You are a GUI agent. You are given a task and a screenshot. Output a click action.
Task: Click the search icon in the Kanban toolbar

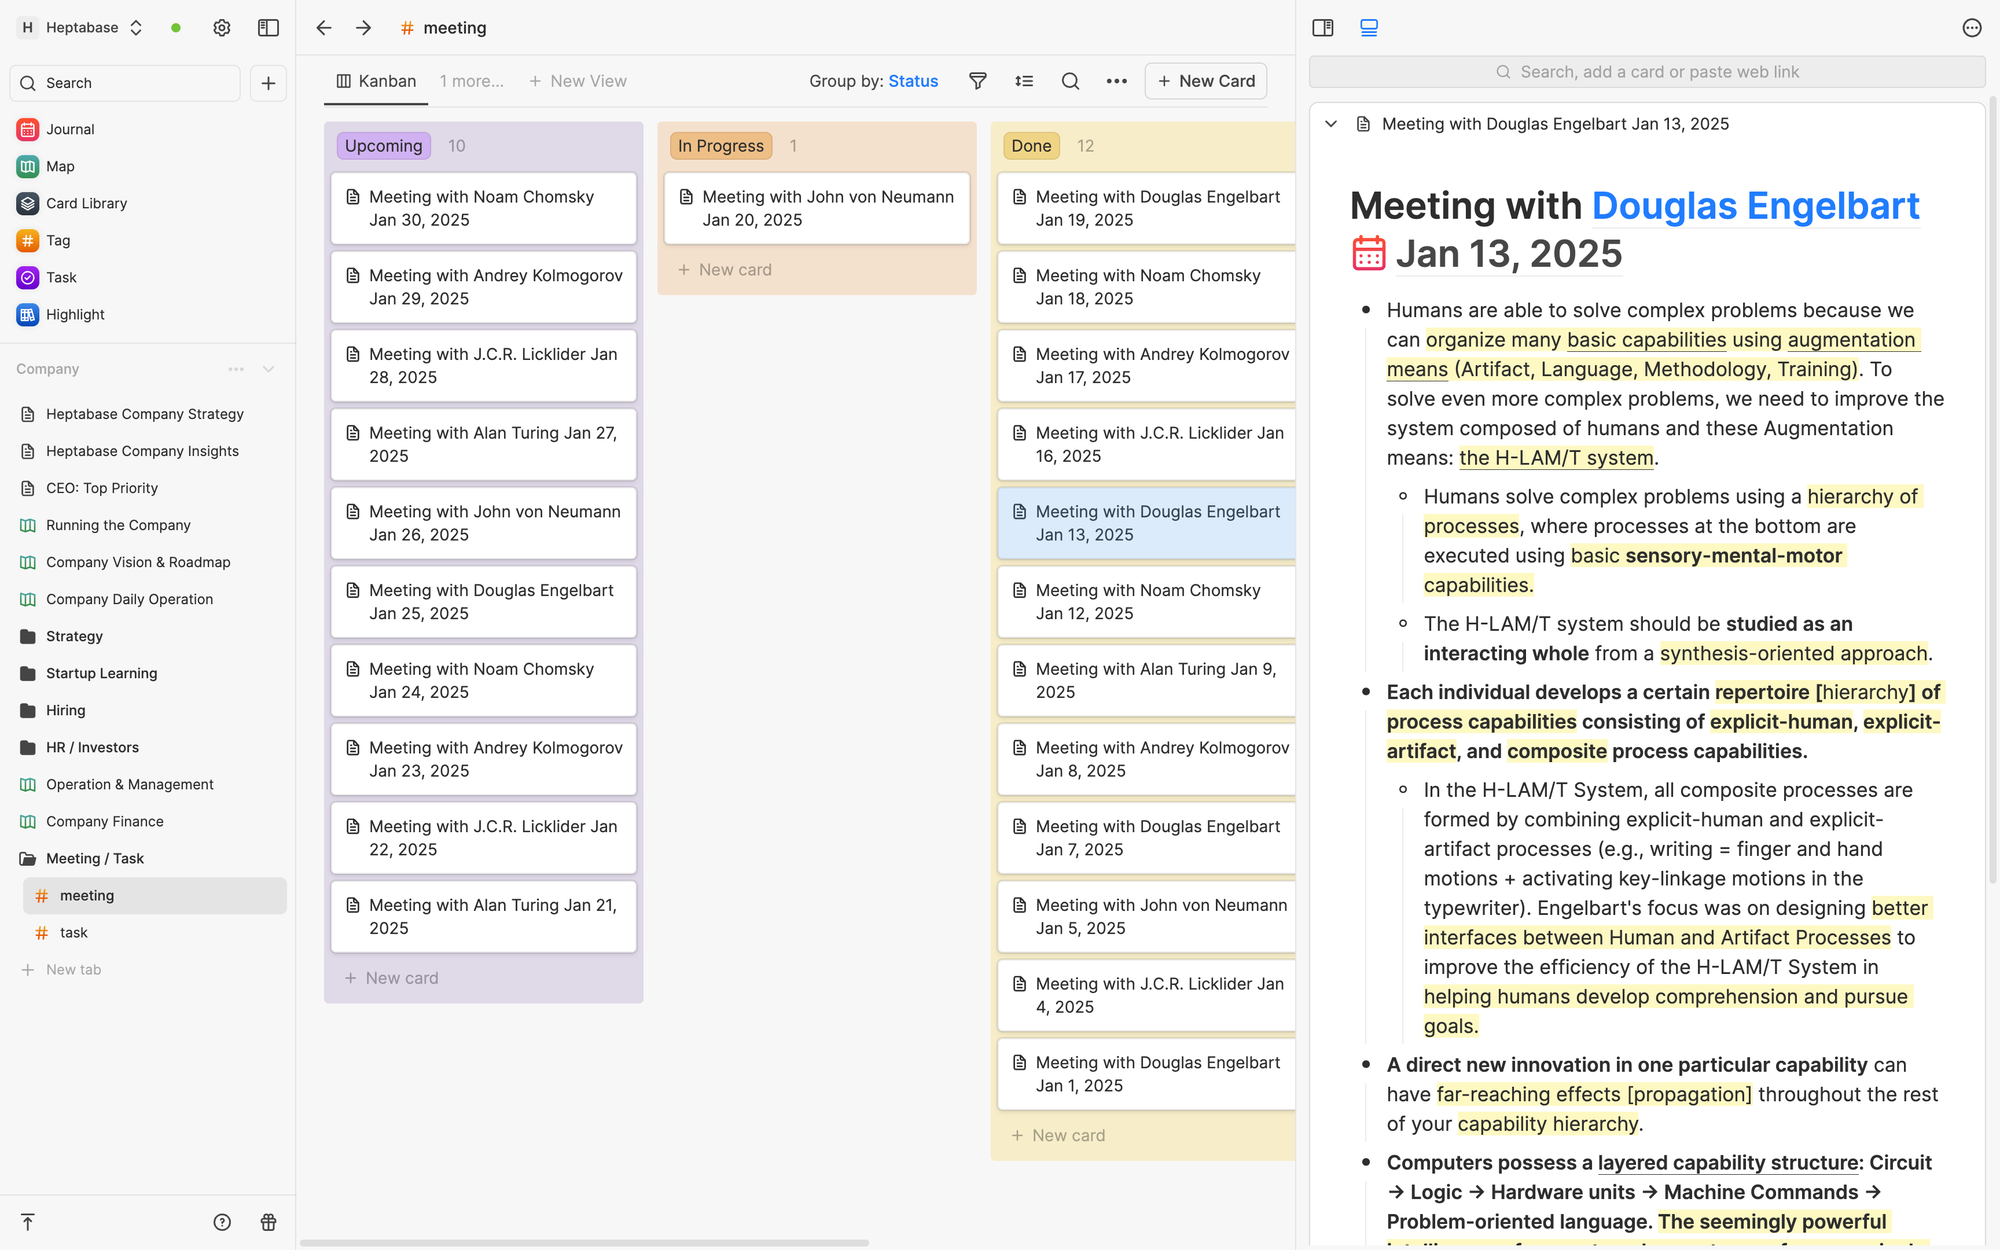tap(1070, 81)
